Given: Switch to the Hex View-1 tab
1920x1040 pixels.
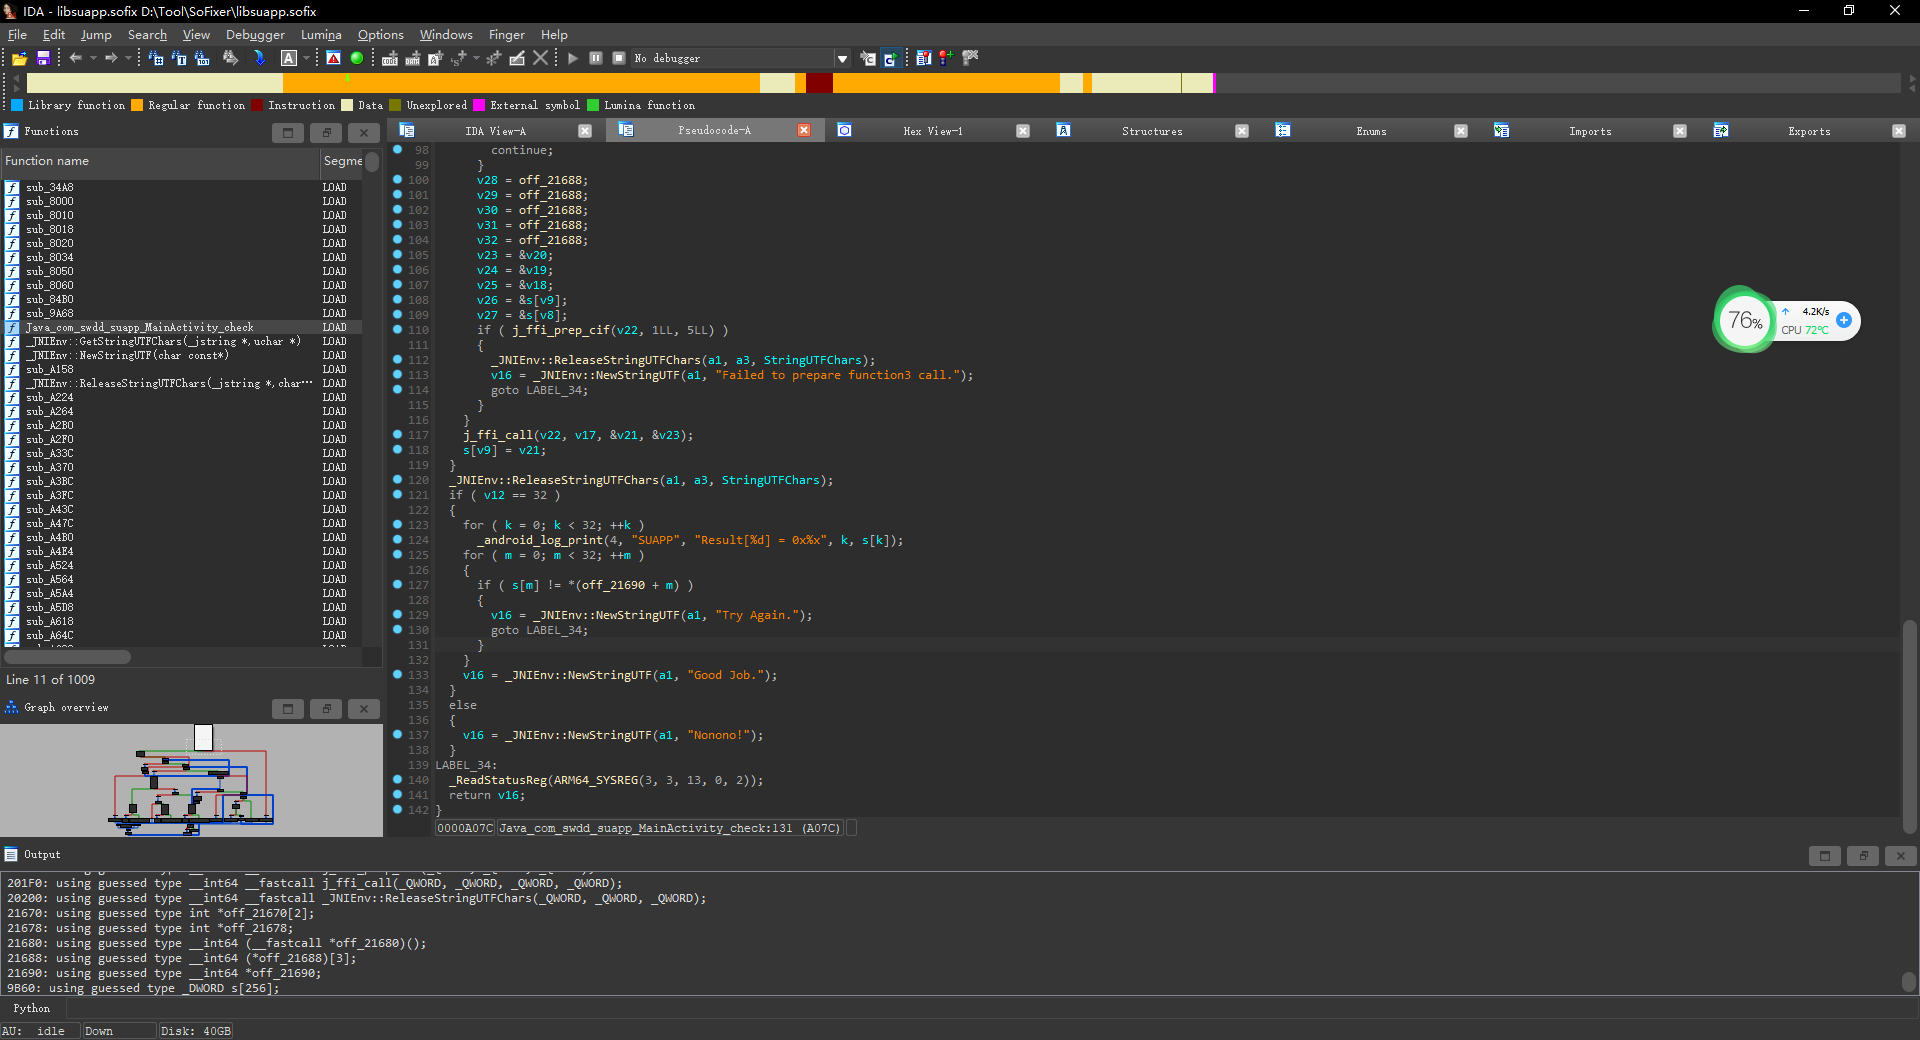Looking at the screenshot, I should 932,131.
